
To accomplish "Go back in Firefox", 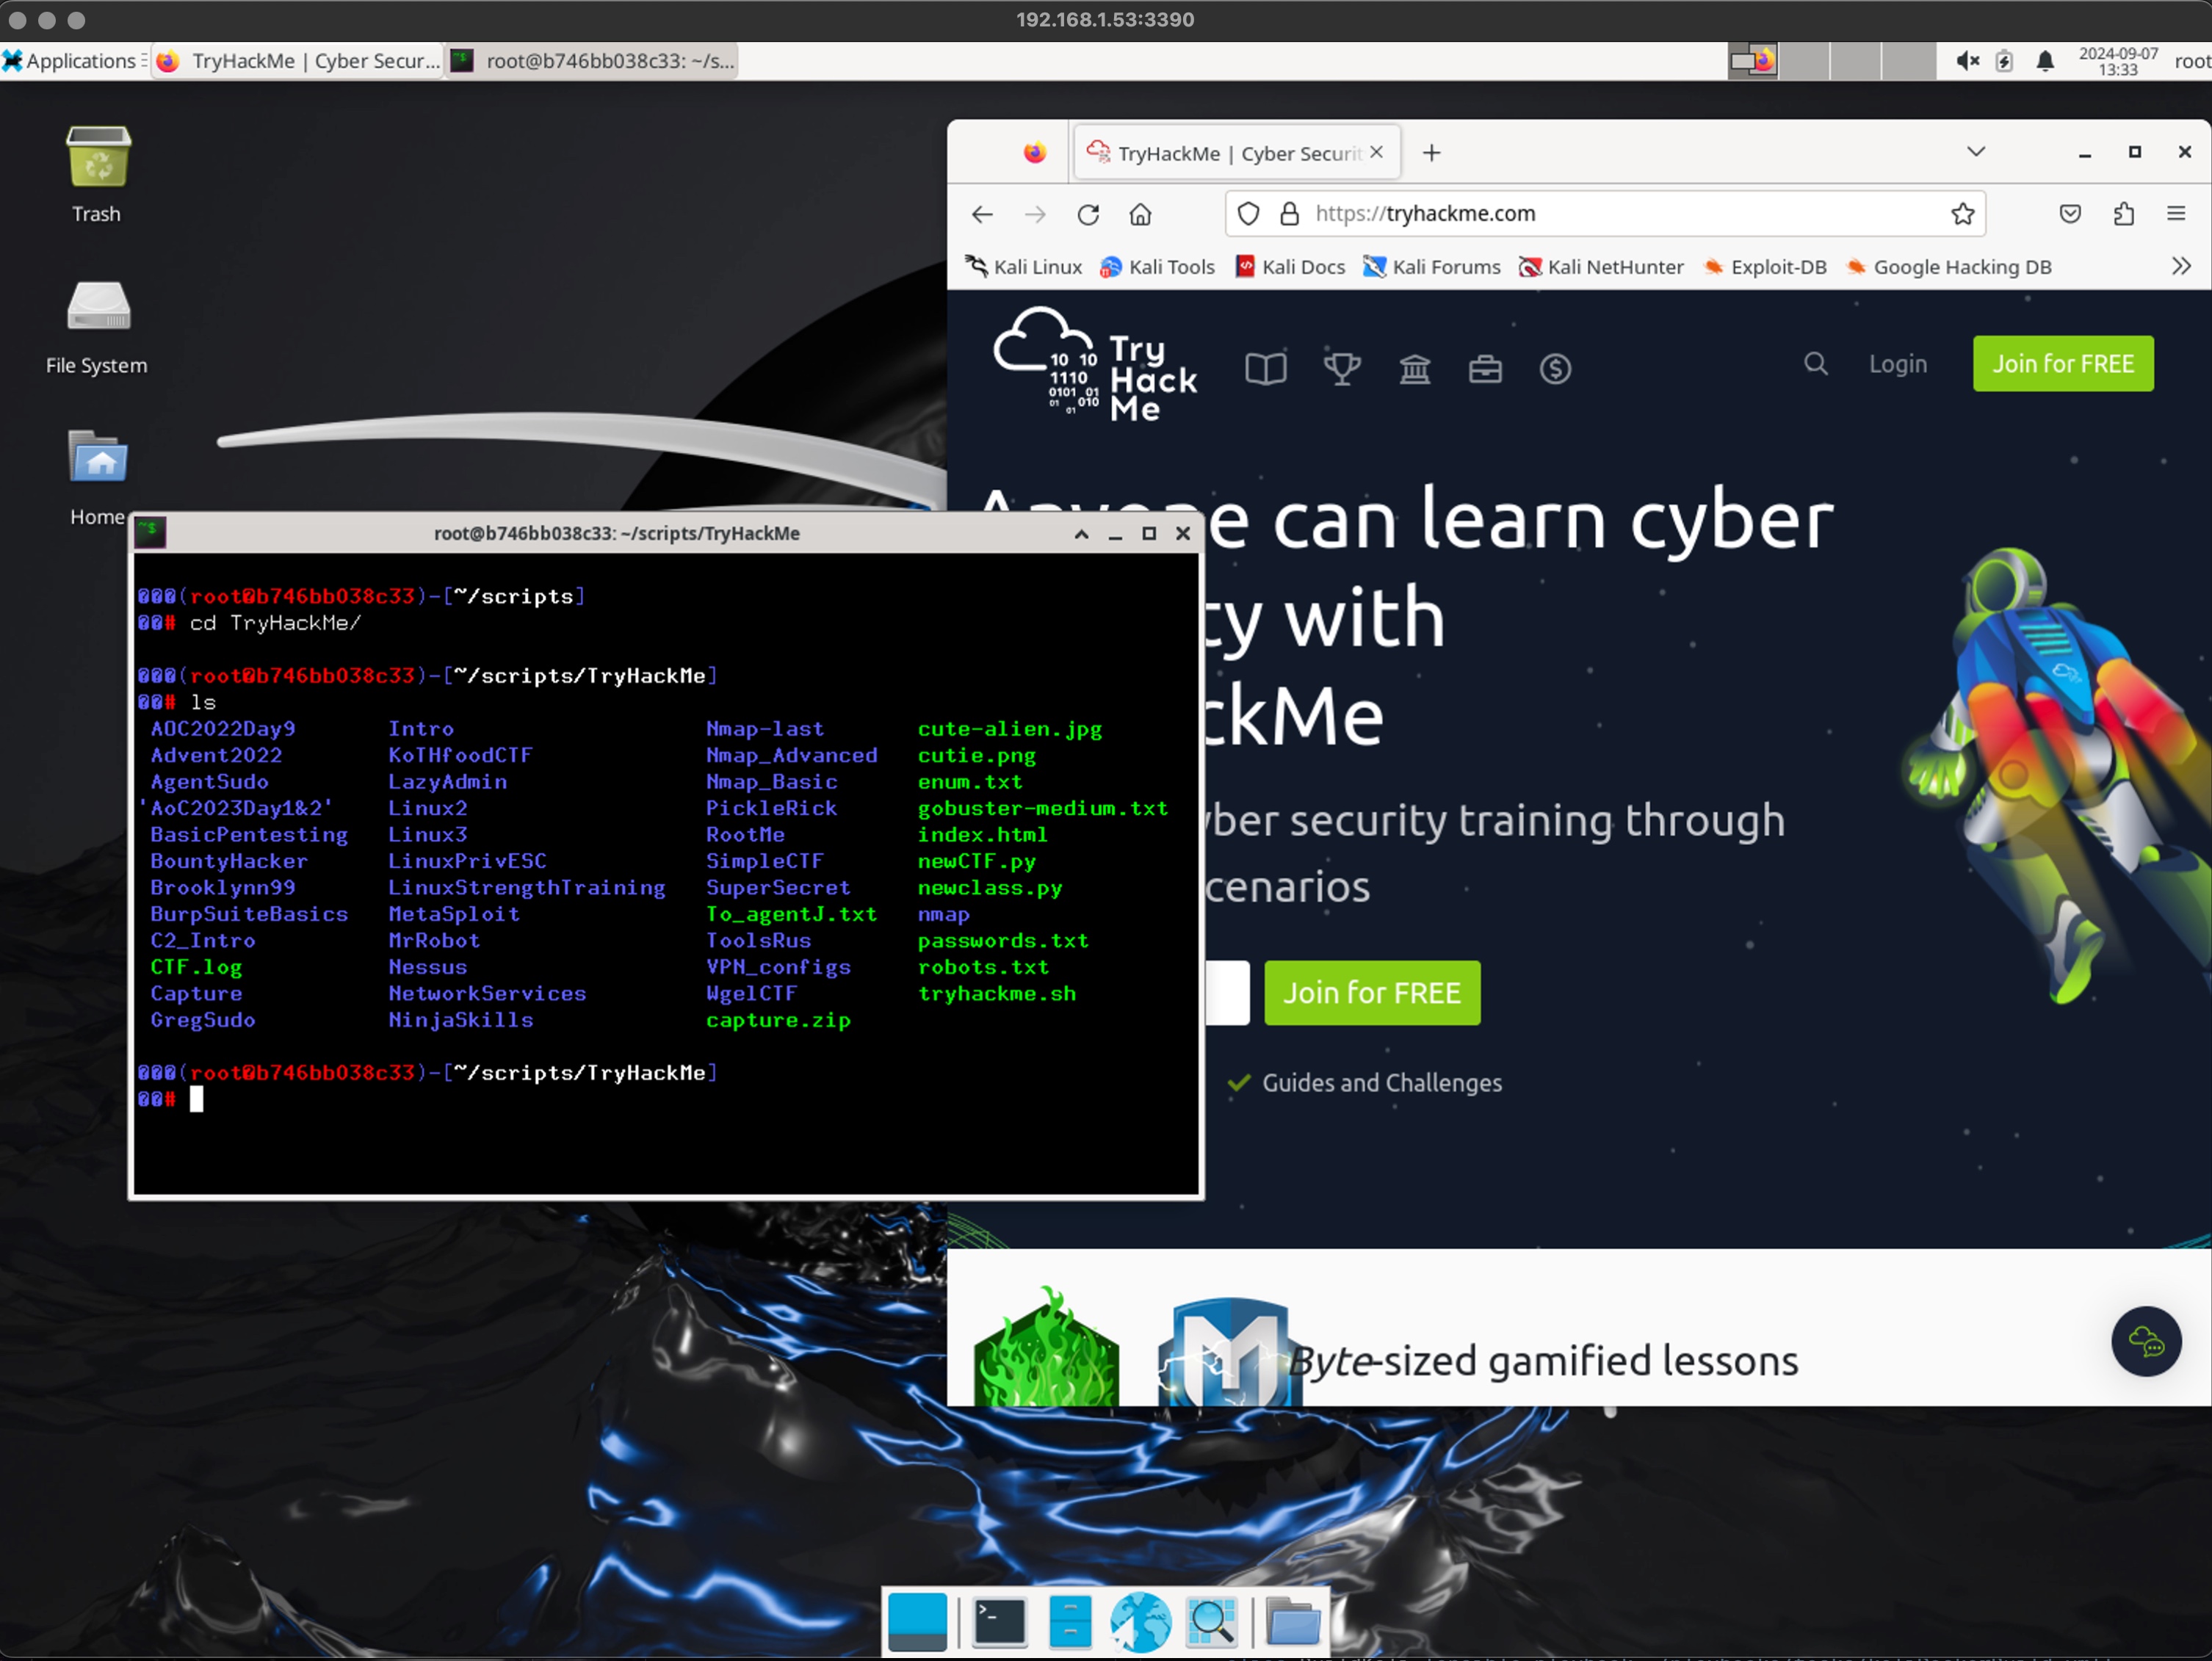I will (982, 214).
